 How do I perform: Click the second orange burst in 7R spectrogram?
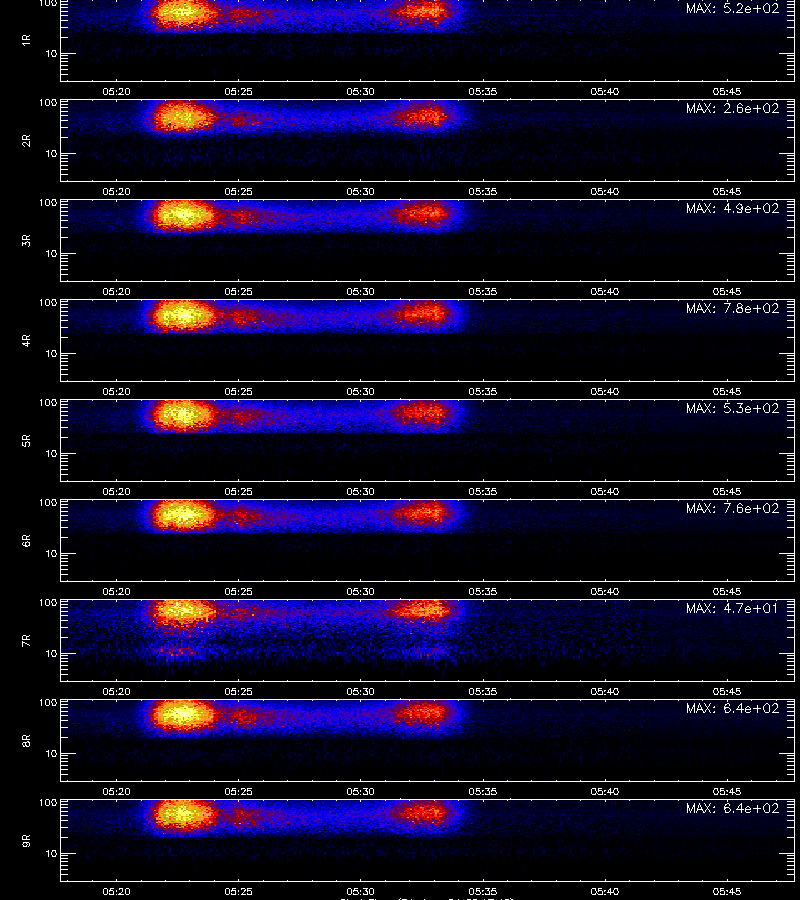pos(422,609)
